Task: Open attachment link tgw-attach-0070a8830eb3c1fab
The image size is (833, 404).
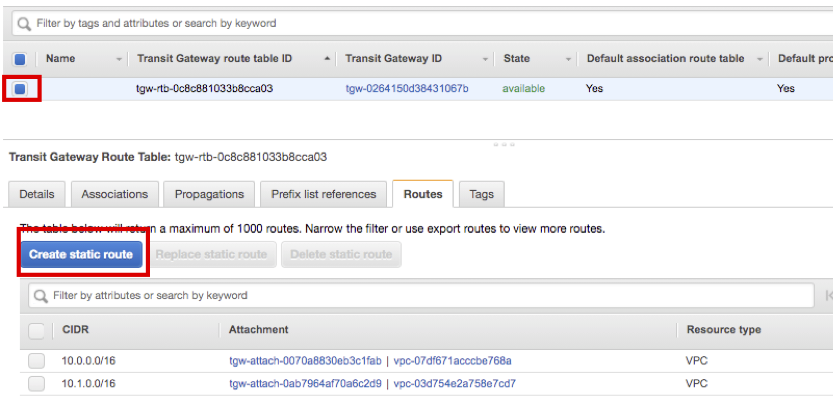Action: tap(305, 360)
